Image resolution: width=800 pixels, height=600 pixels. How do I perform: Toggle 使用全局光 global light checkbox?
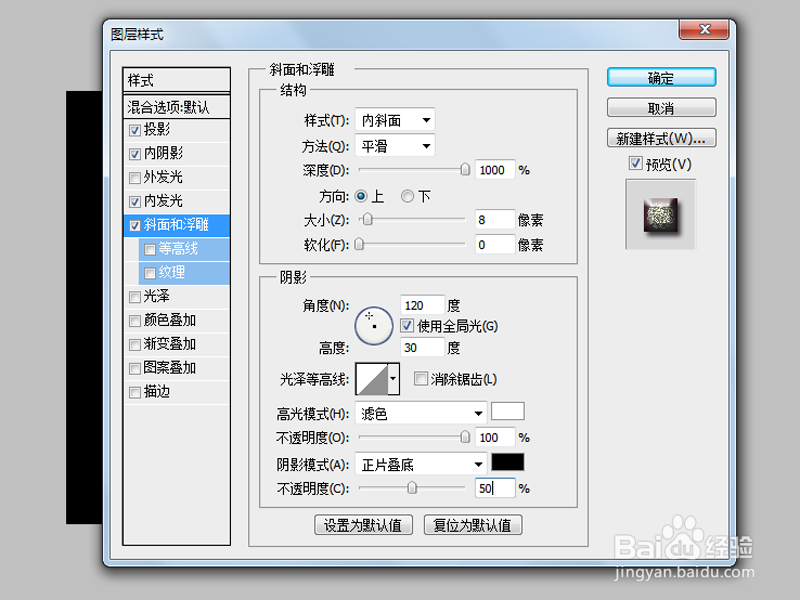click(x=407, y=326)
